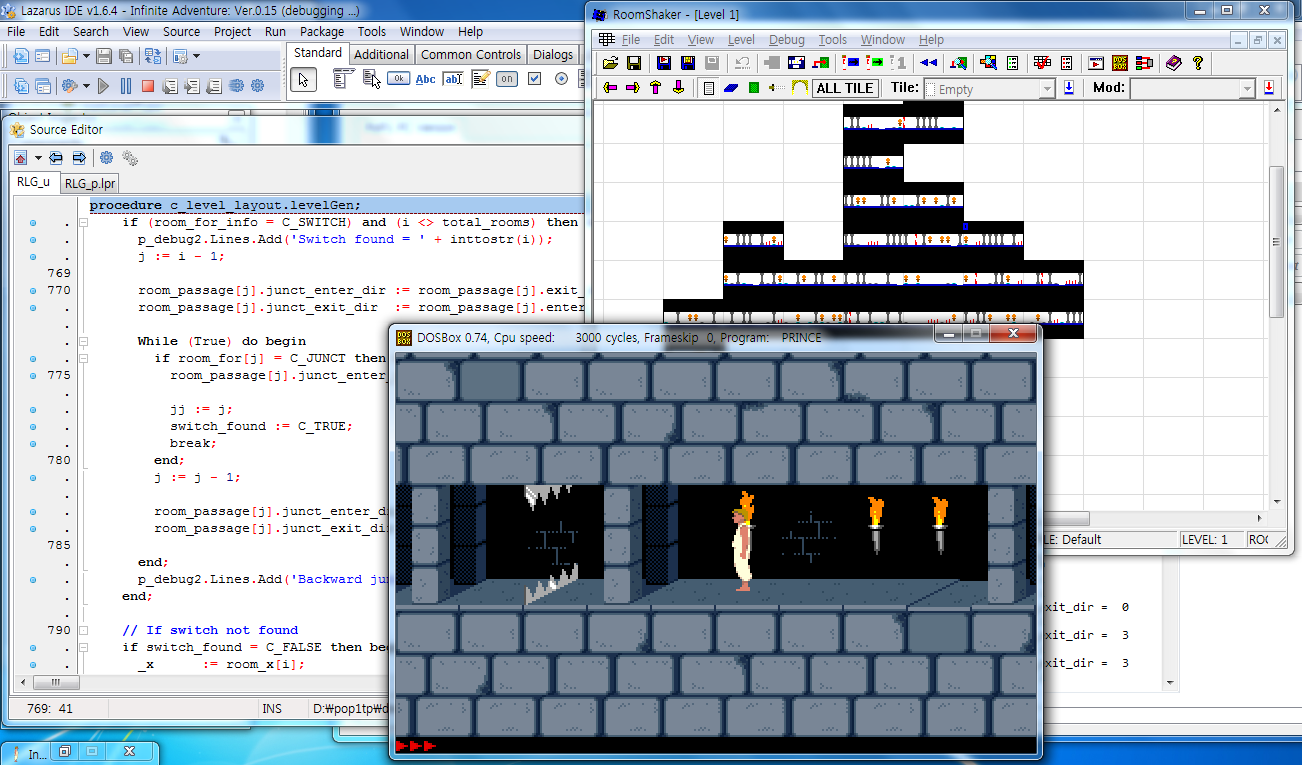Toggle the breakpoint gutter dot at line 770
The width and height of the screenshot is (1302, 765).
coord(33,291)
